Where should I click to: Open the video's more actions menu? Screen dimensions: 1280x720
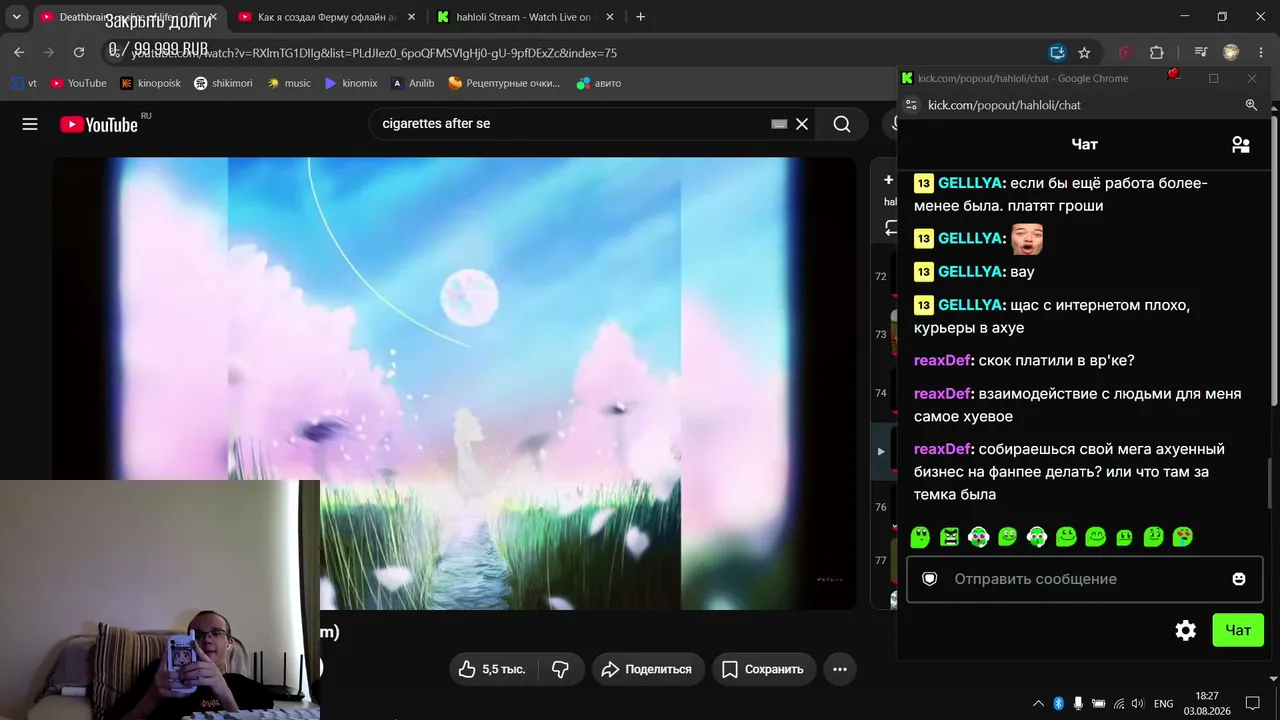pos(840,669)
